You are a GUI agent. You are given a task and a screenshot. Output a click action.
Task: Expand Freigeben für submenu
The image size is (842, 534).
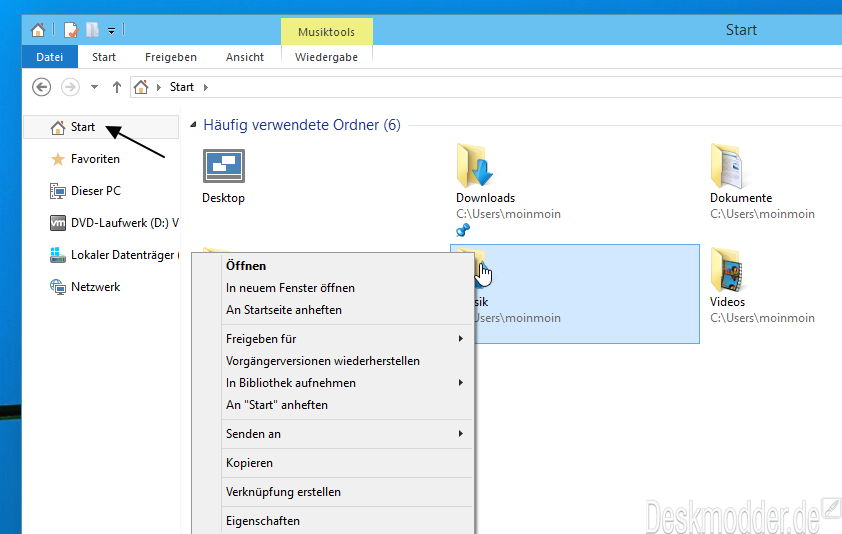pos(347,339)
